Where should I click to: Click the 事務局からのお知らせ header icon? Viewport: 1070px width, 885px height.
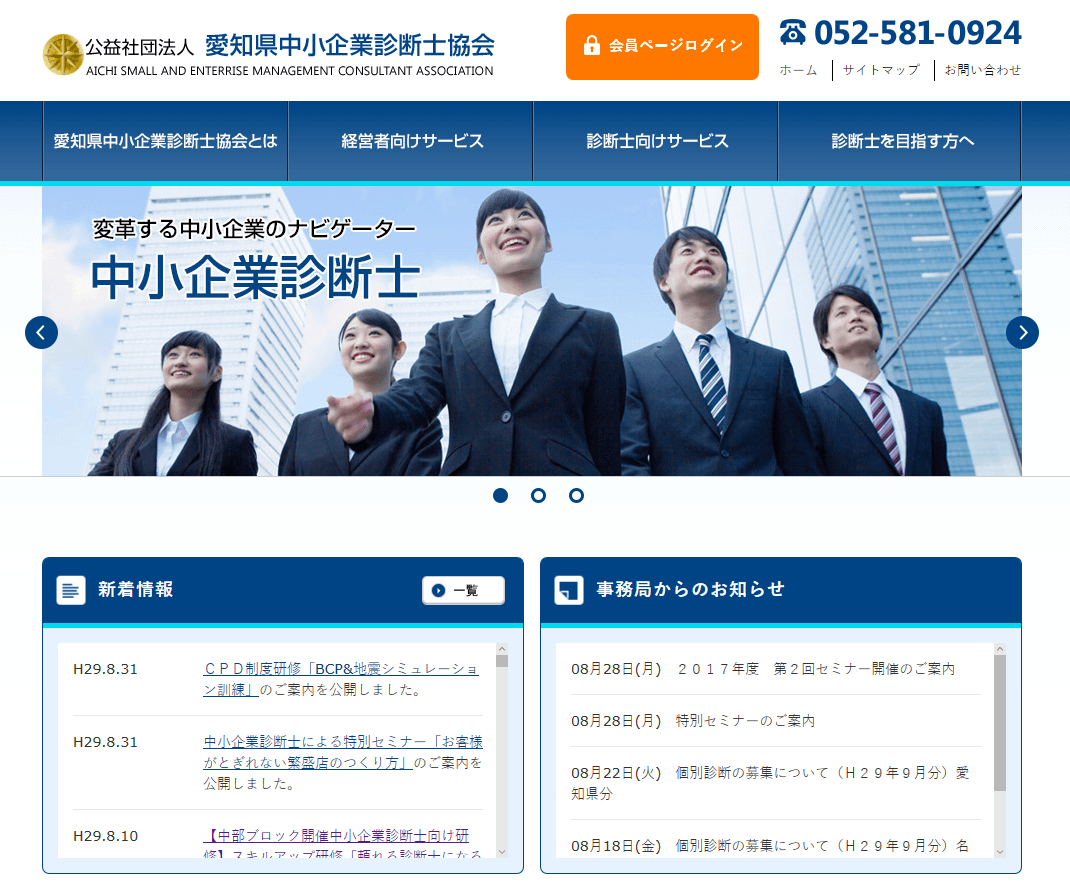coord(569,590)
